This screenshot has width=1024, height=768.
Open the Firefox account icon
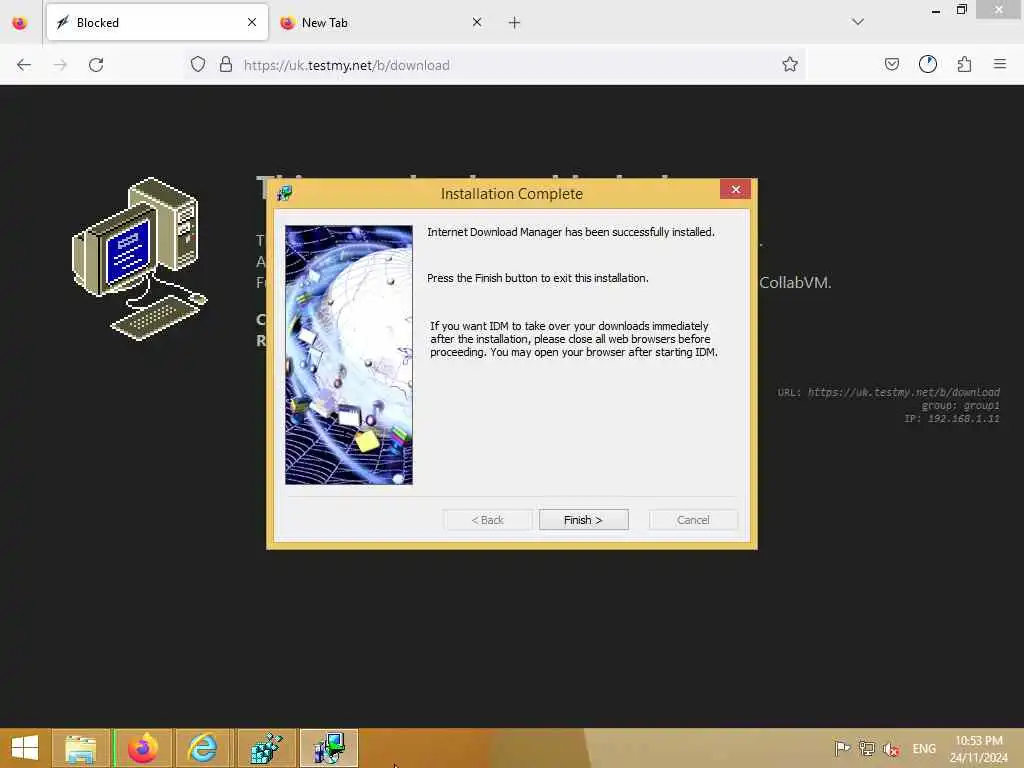[x=928, y=64]
